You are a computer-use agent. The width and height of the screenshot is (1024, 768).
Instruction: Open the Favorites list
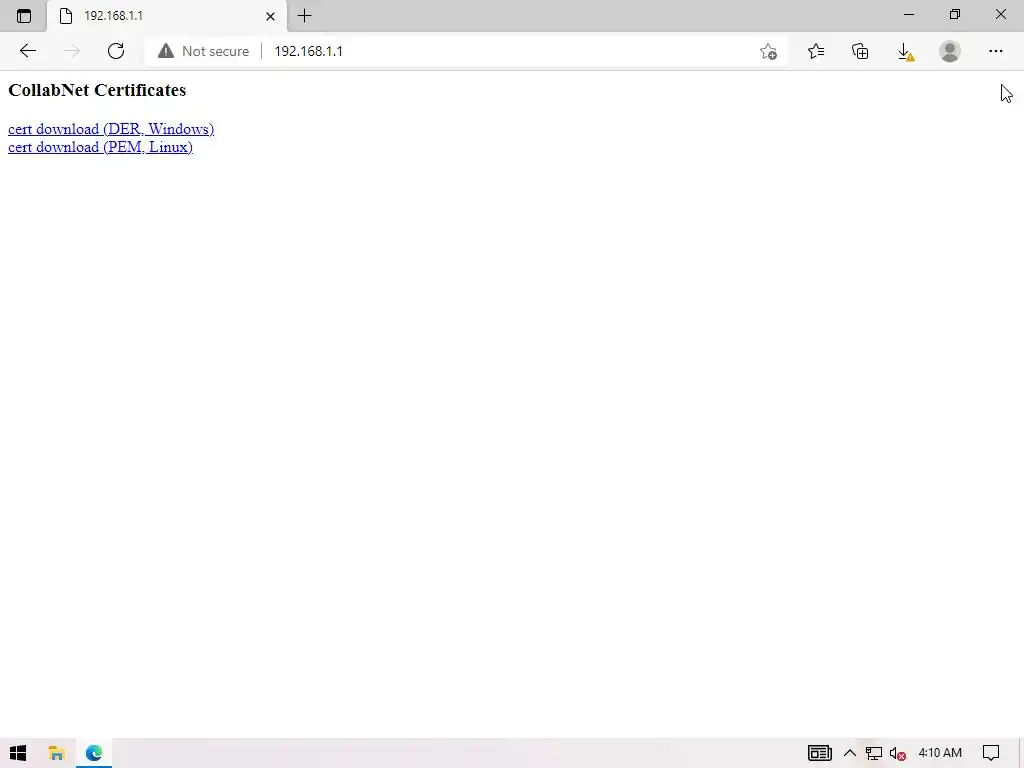coord(816,51)
